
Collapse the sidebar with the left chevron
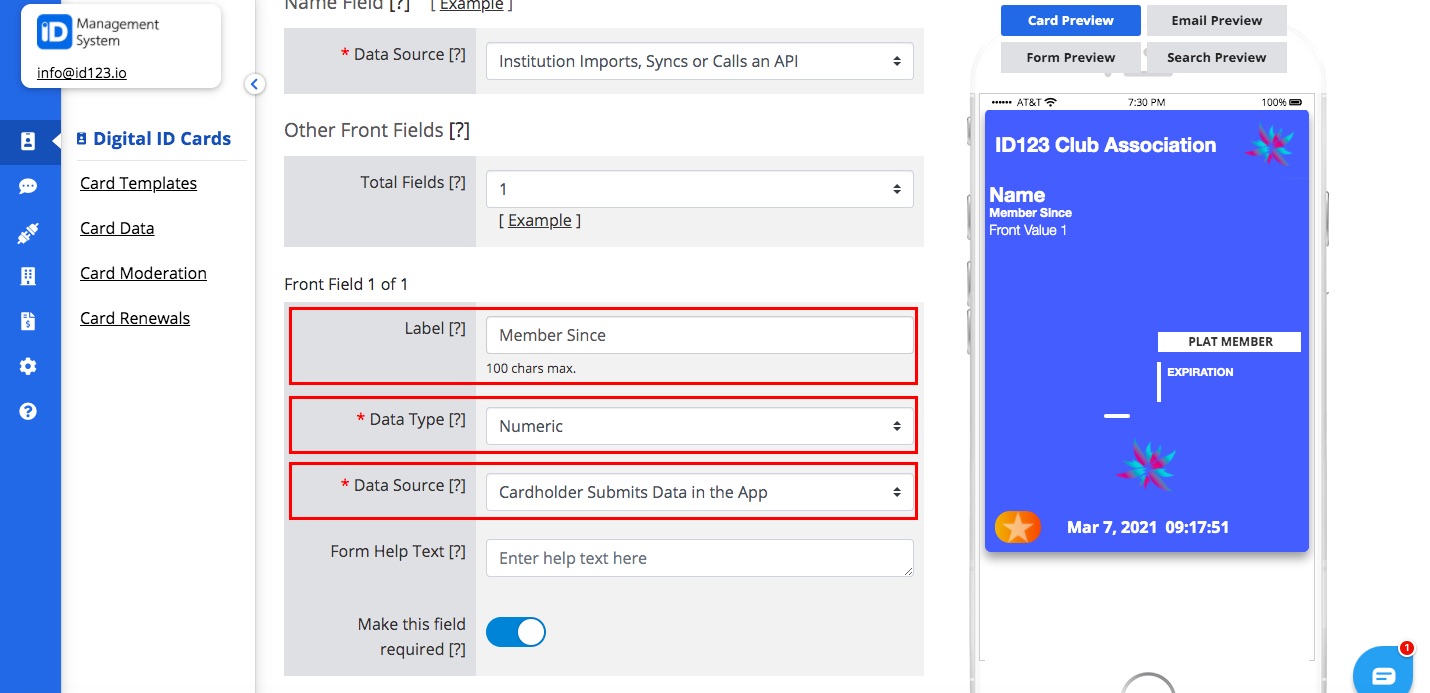255,85
